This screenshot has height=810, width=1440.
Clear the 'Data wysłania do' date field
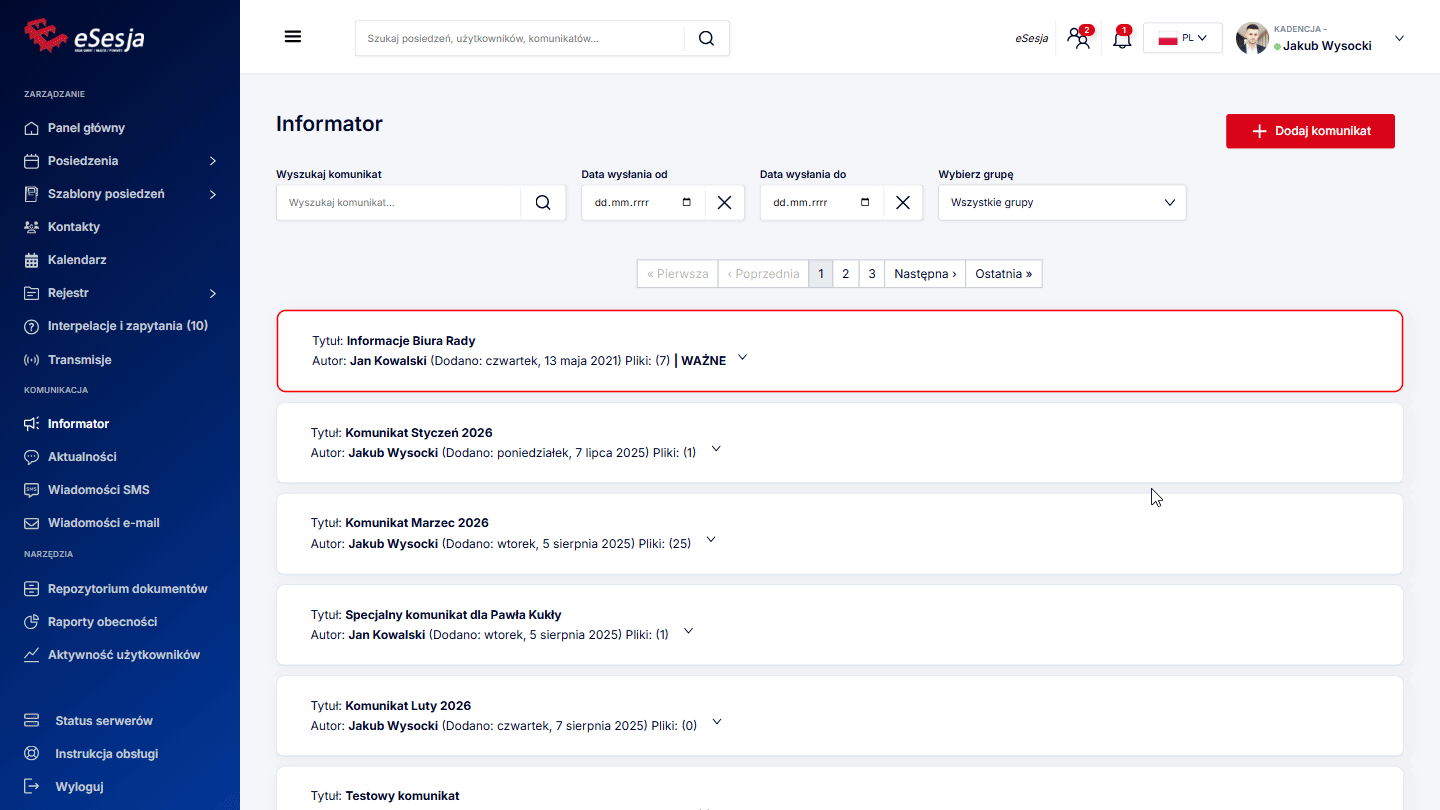[902, 202]
